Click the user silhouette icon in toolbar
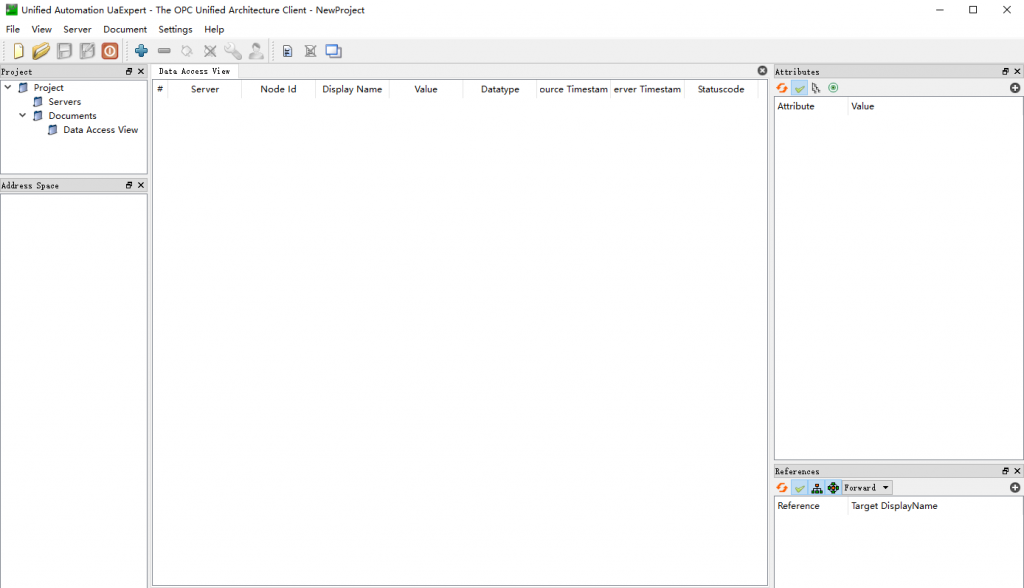The image size is (1024, 588). pos(256,51)
